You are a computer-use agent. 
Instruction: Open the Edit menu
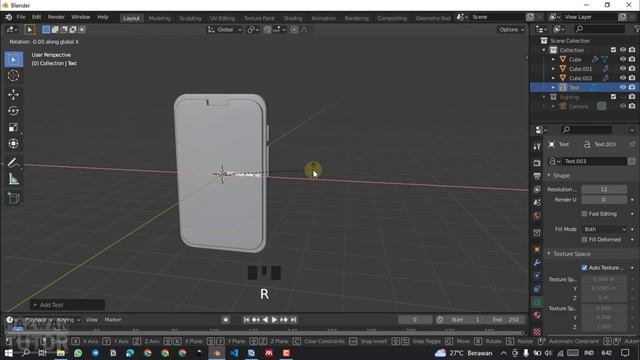36,17
